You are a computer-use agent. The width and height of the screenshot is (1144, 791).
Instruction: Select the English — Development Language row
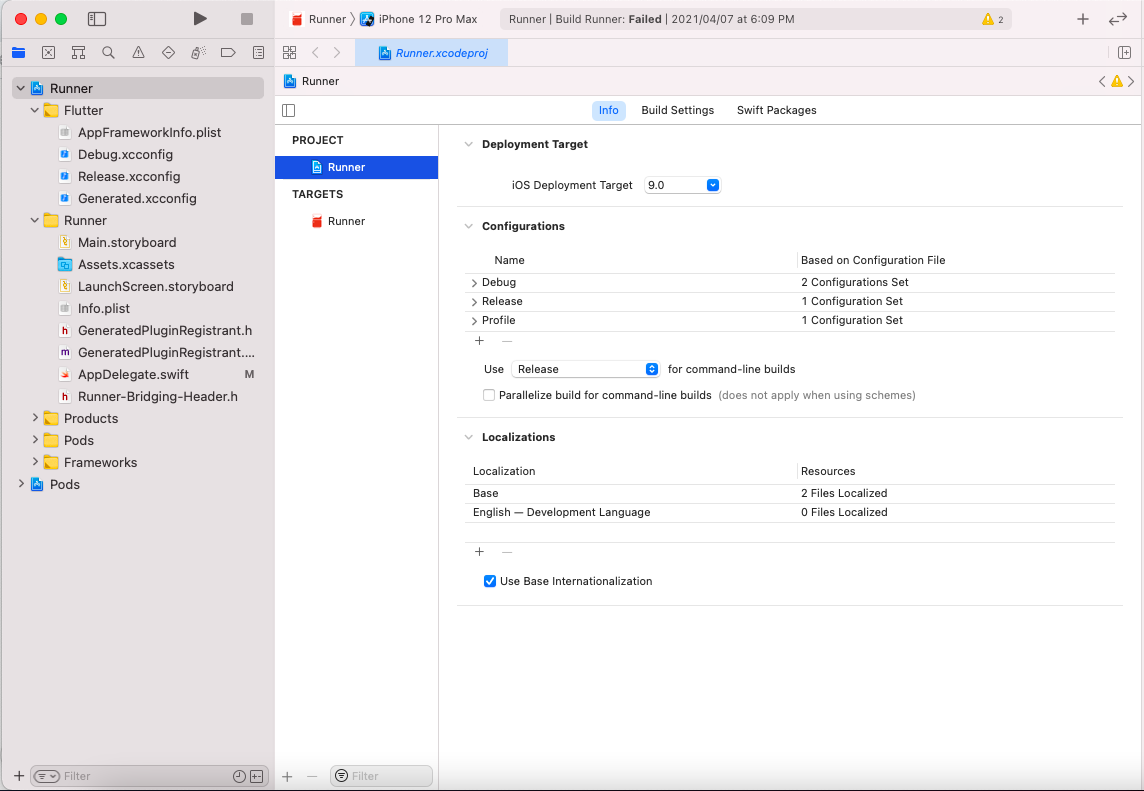coord(789,512)
